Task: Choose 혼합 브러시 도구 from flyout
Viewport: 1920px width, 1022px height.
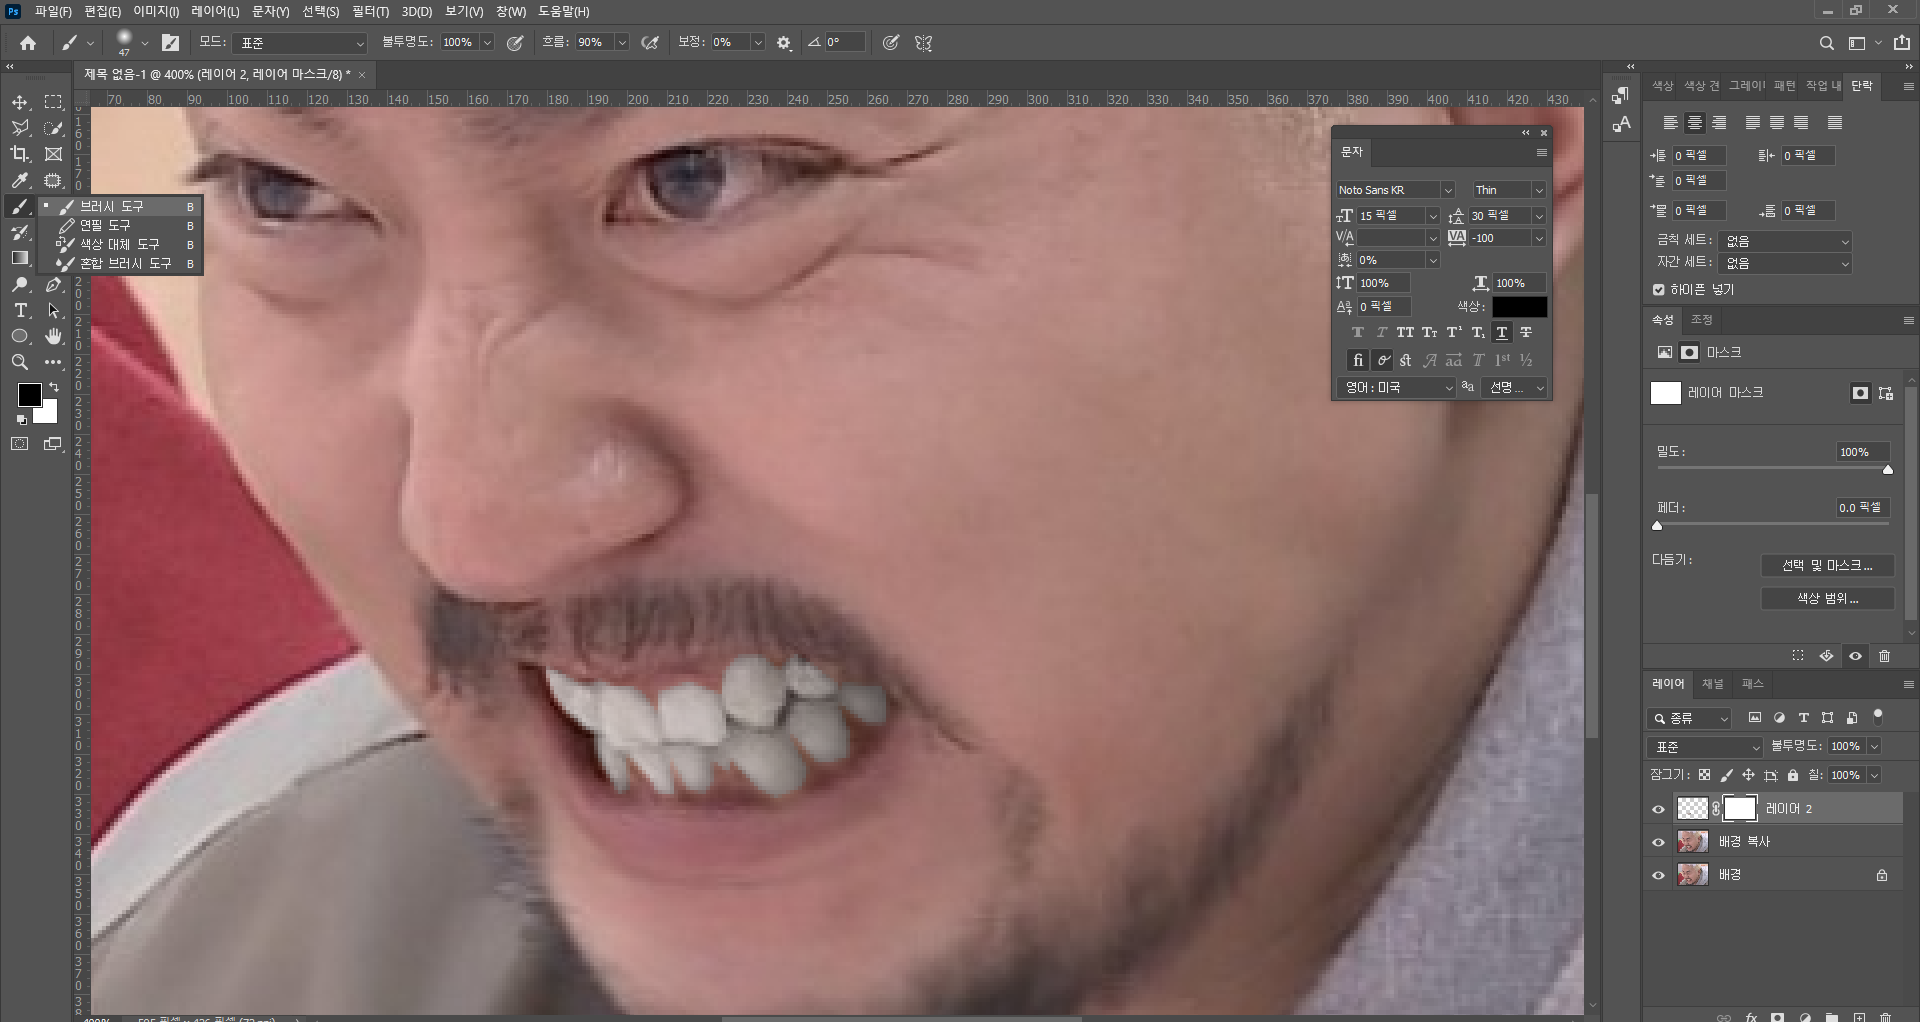Action: pyautogui.click(x=120, y=263)
